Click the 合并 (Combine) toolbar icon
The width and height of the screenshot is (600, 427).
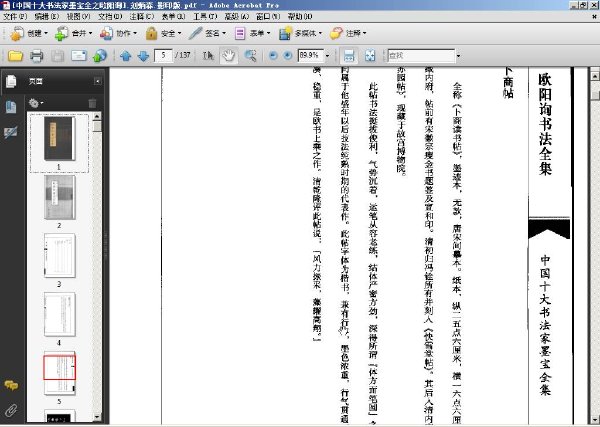tap(61, 34)
